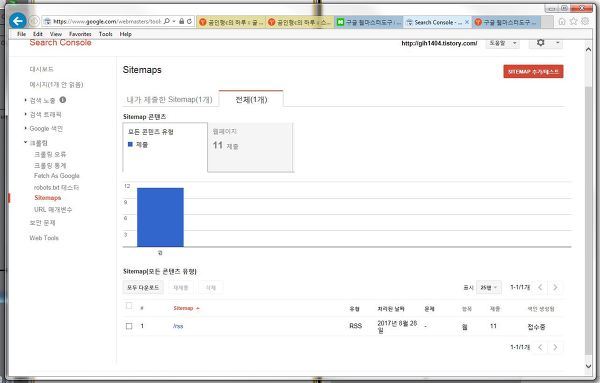
Task: Click the search magnifier in the address bar
Action: pyautogui.click(x=167, y=21)
